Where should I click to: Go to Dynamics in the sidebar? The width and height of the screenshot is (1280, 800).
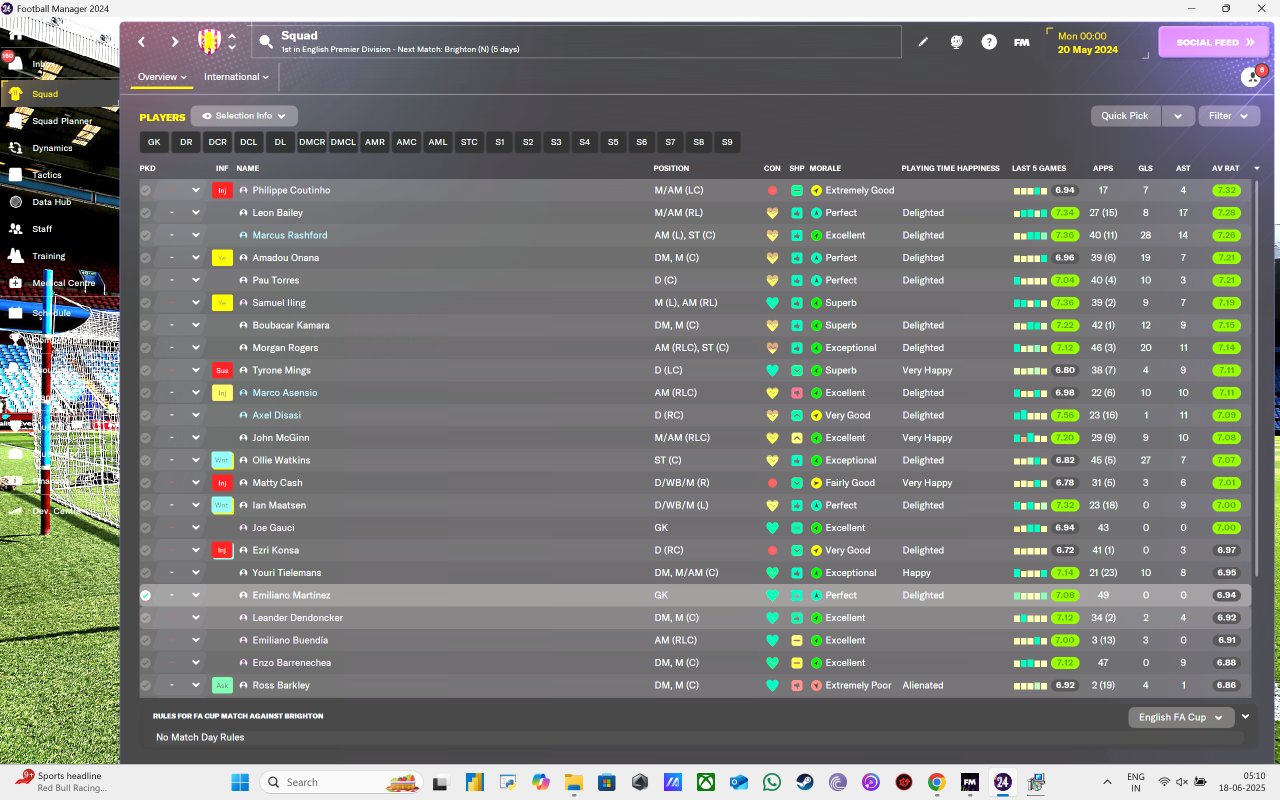pos(52,148)
